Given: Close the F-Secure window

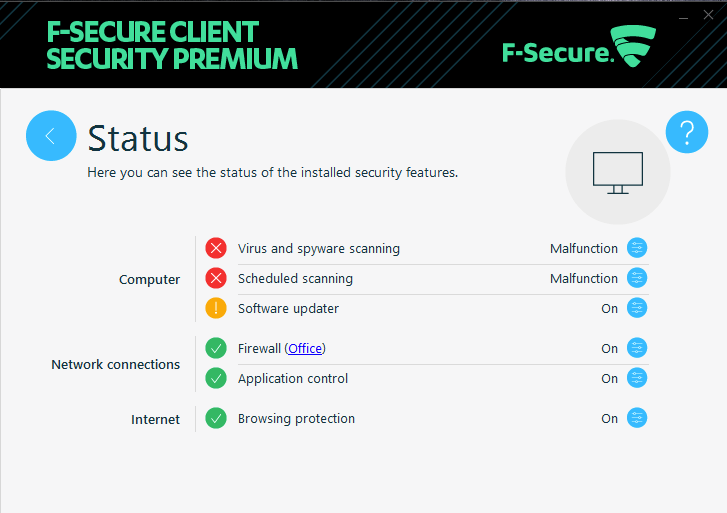Looking at the screenshot, I should tap(711, 16).
